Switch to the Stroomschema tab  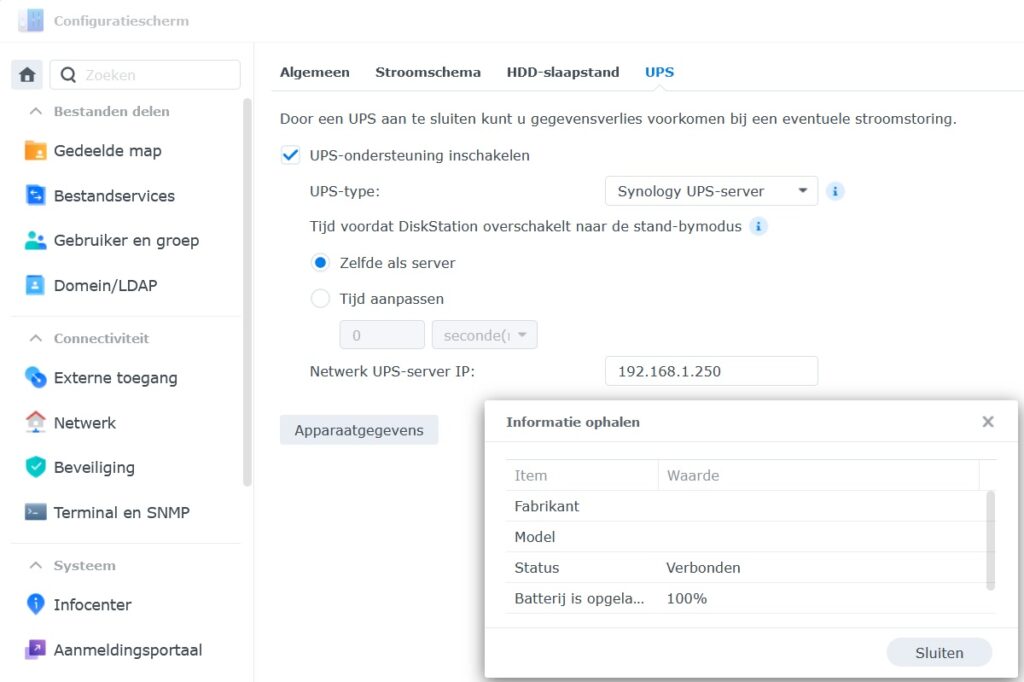pyautogui.click(x=428, y=72)
